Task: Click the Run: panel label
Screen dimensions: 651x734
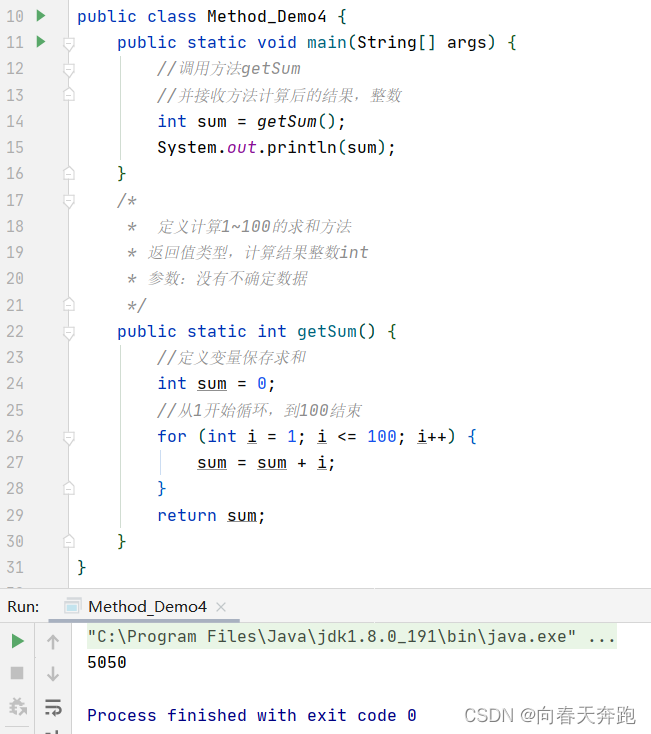Action: tap(23, 607)
